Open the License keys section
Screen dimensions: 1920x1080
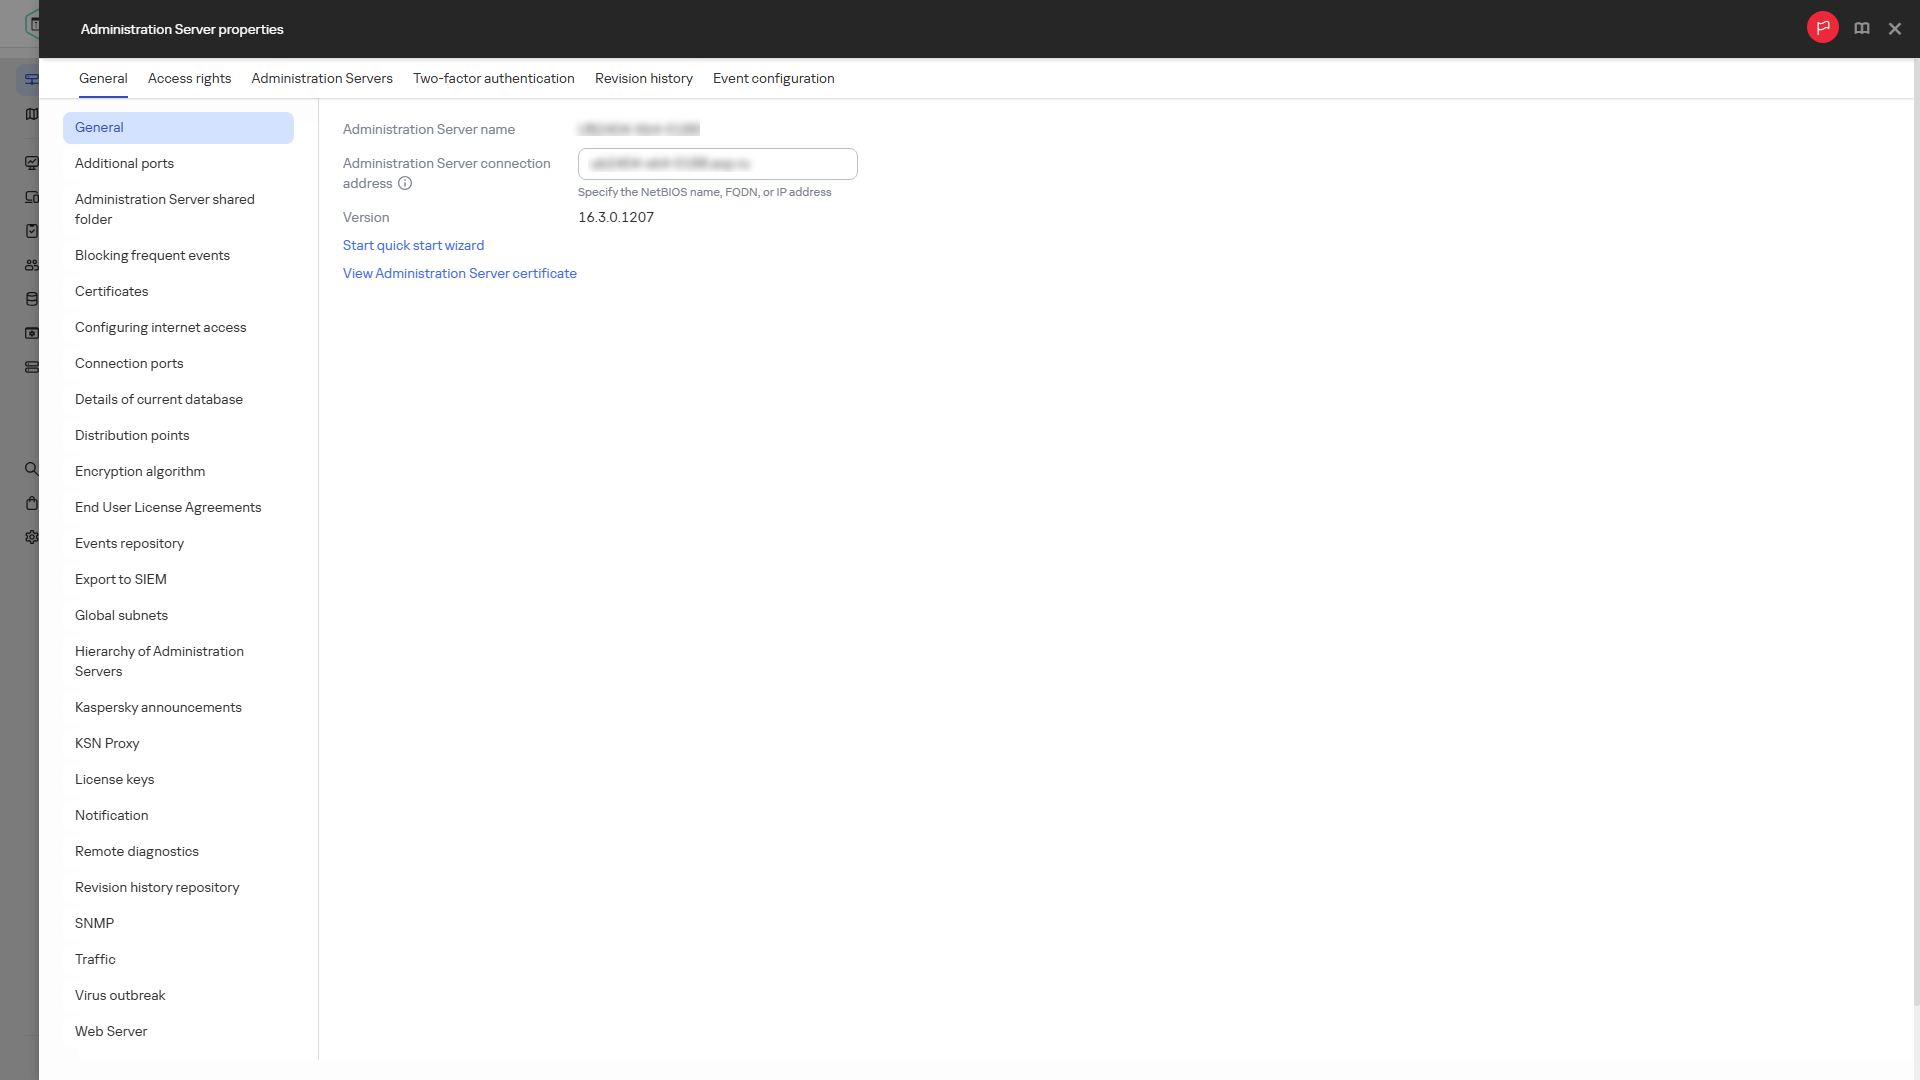pos(178,780)
